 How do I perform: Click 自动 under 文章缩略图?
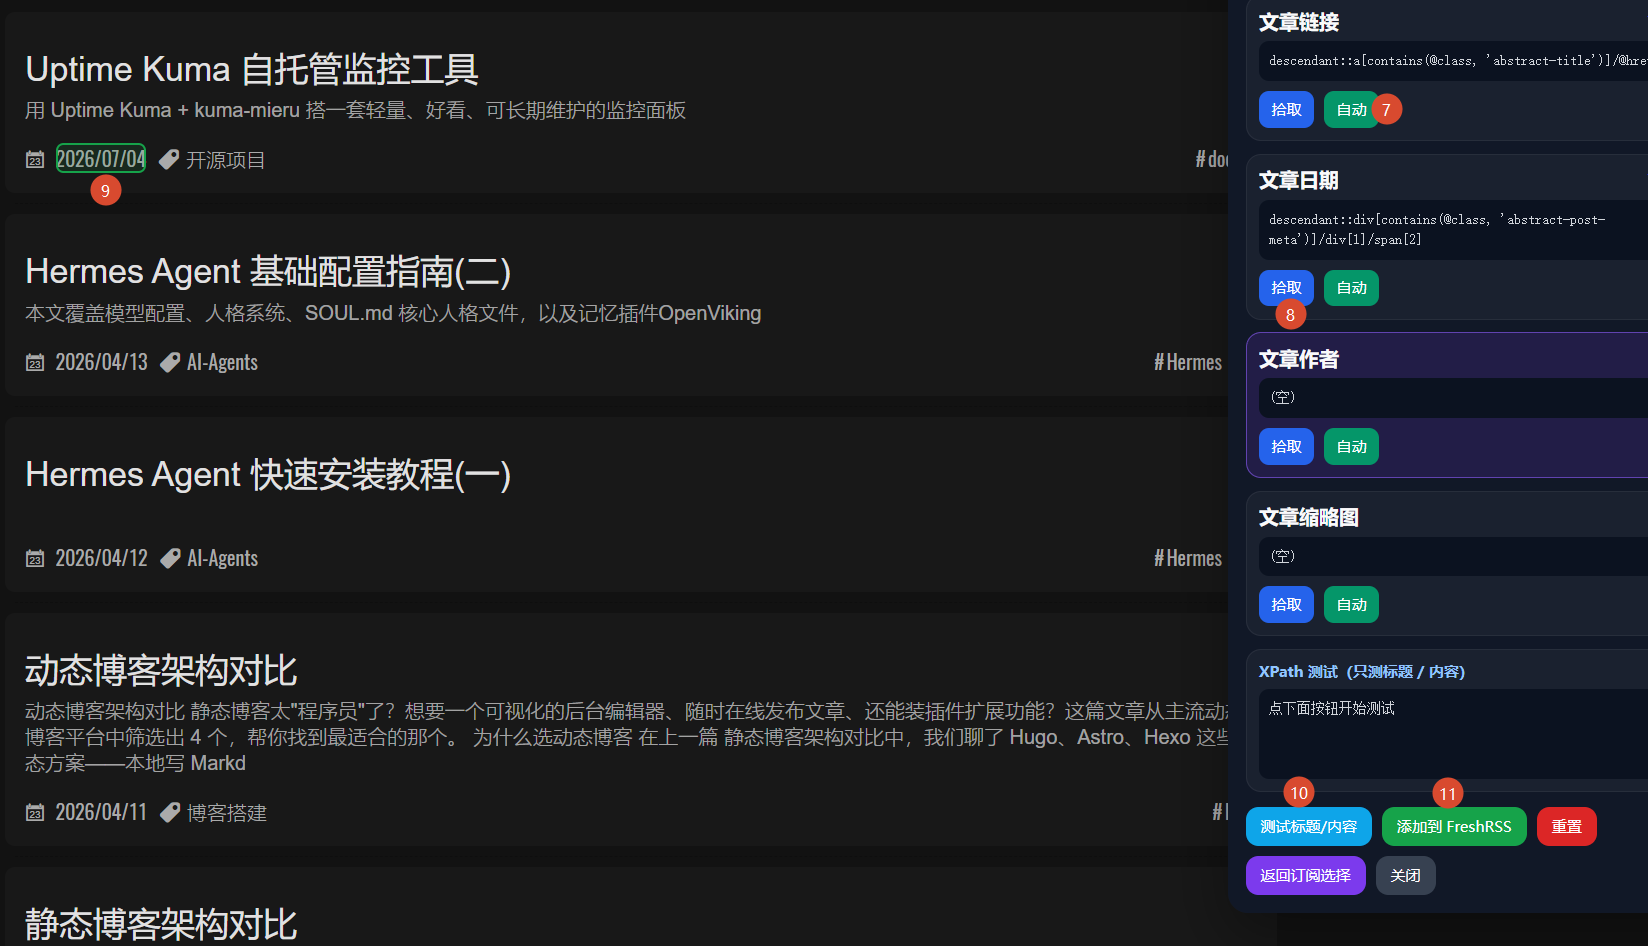coord(1351,604)
